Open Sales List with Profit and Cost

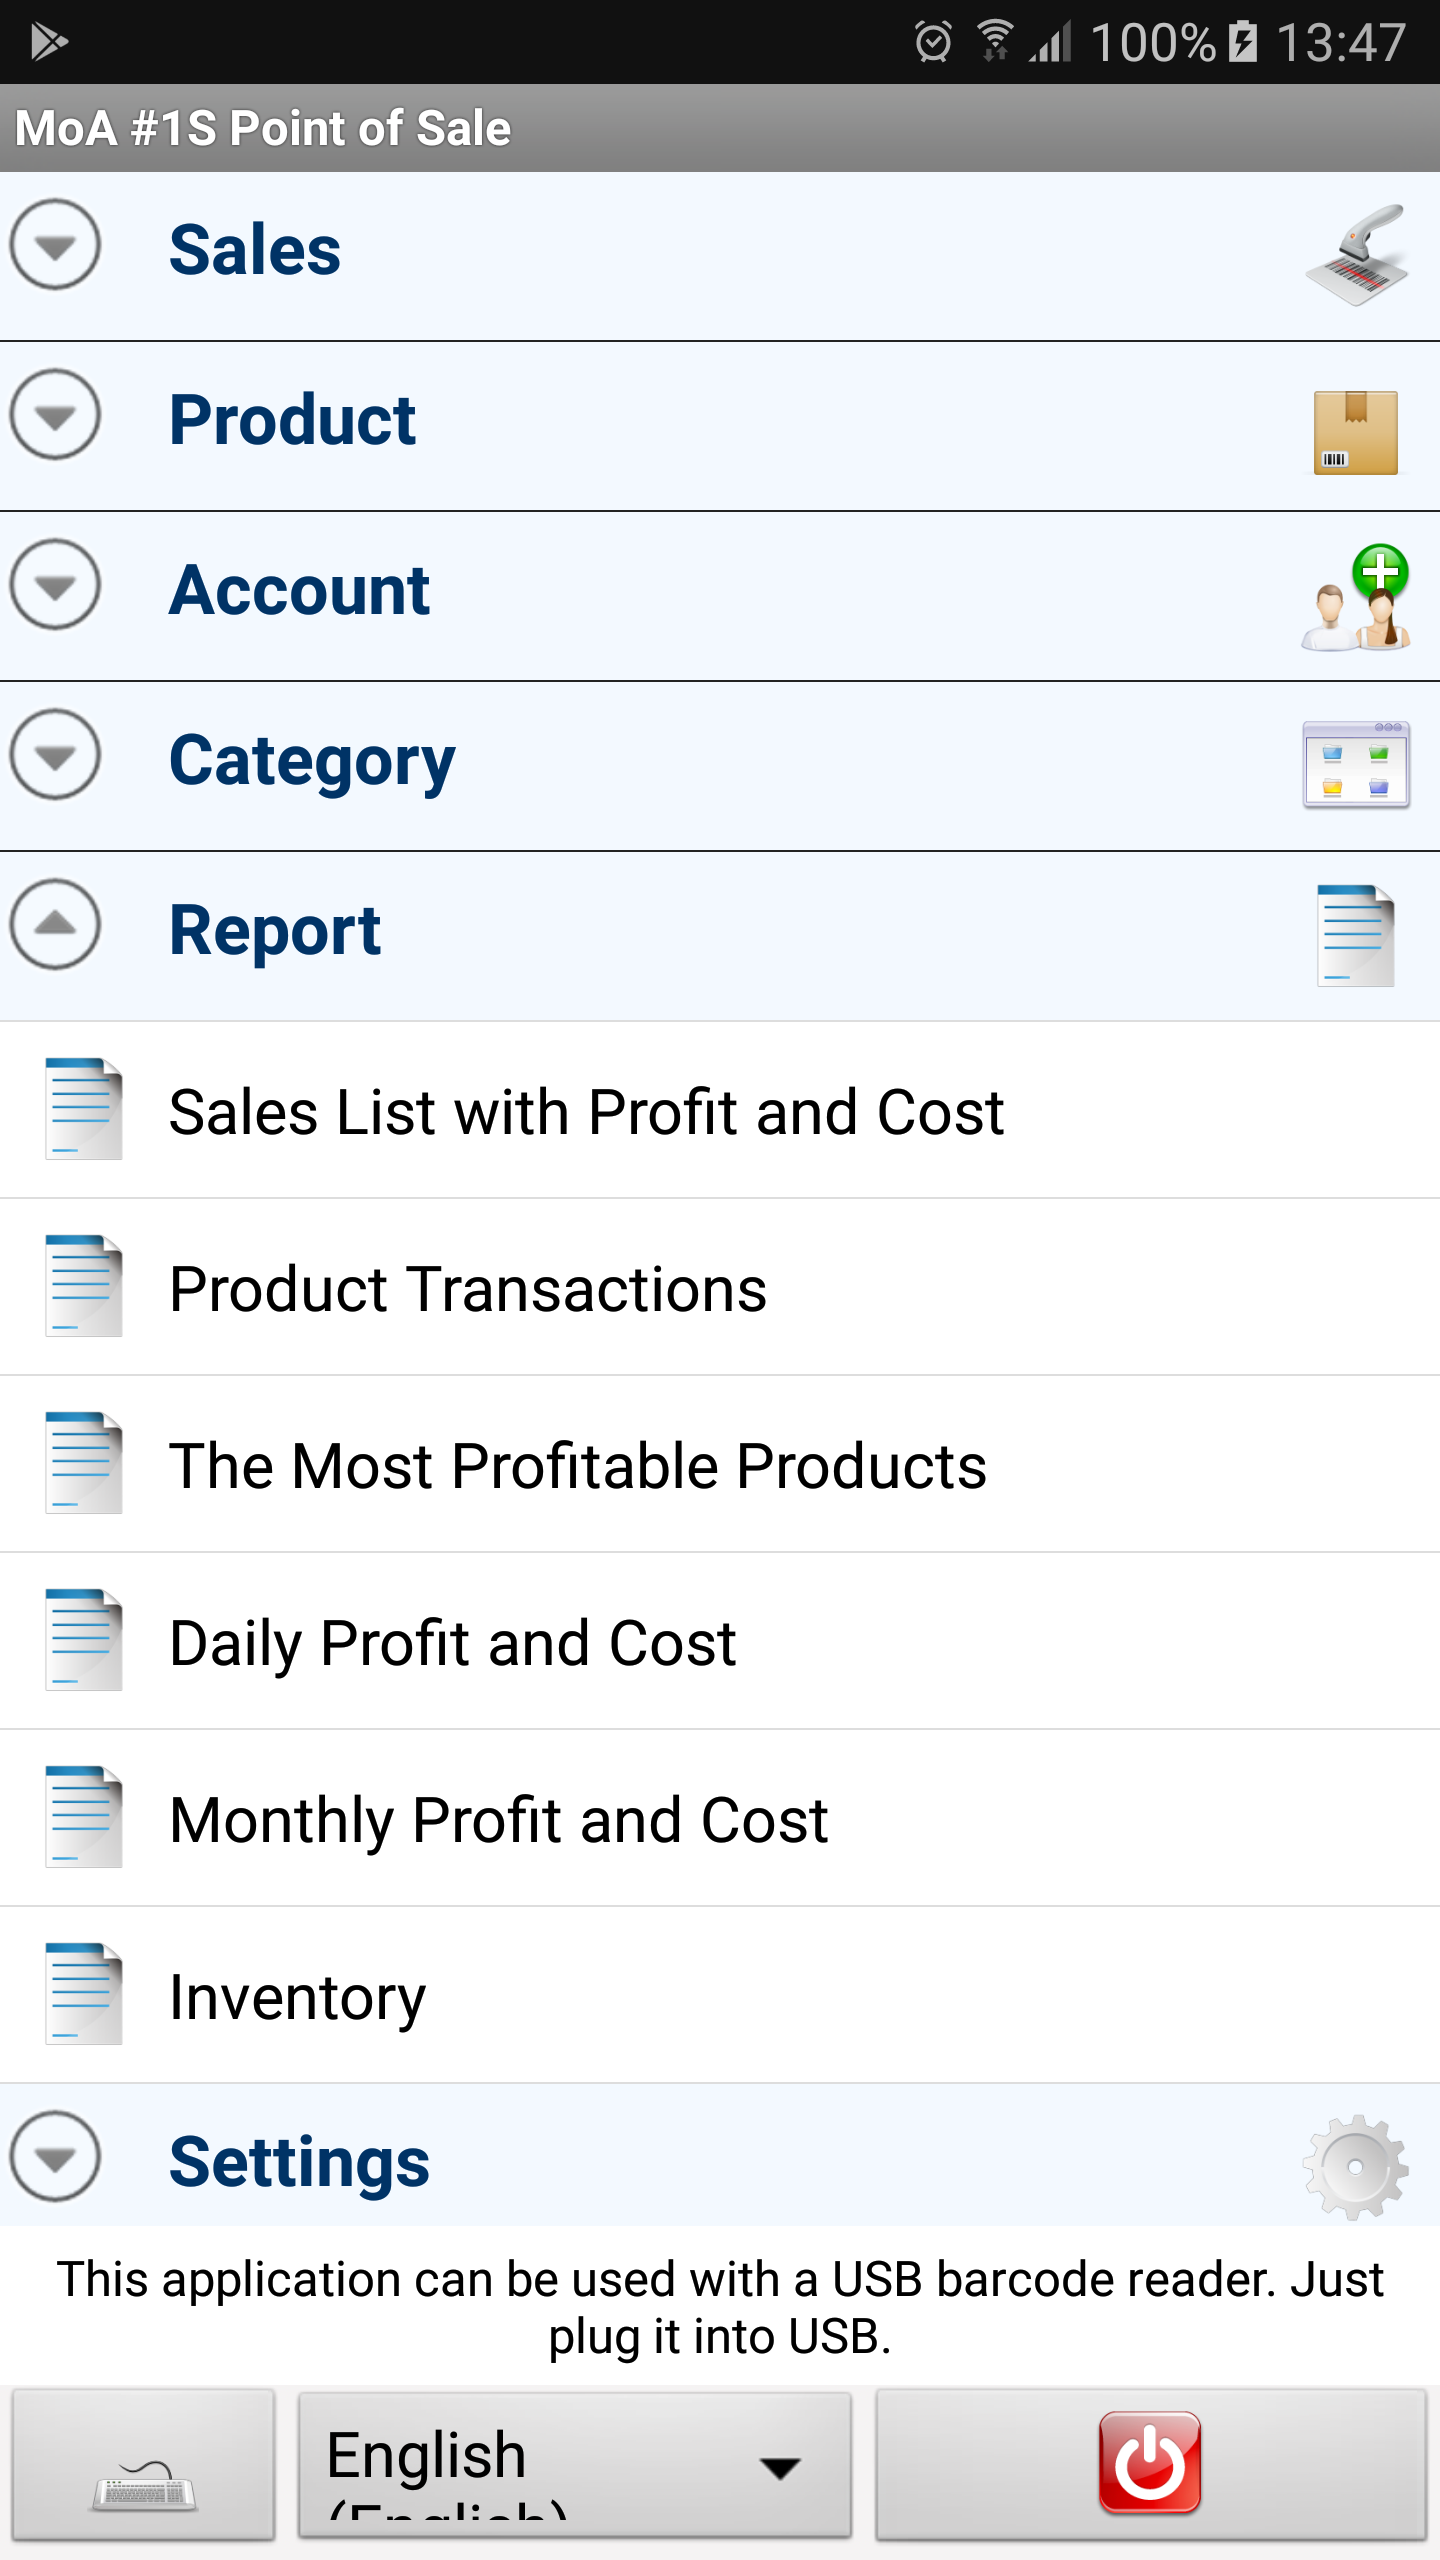pos(720,1110)
